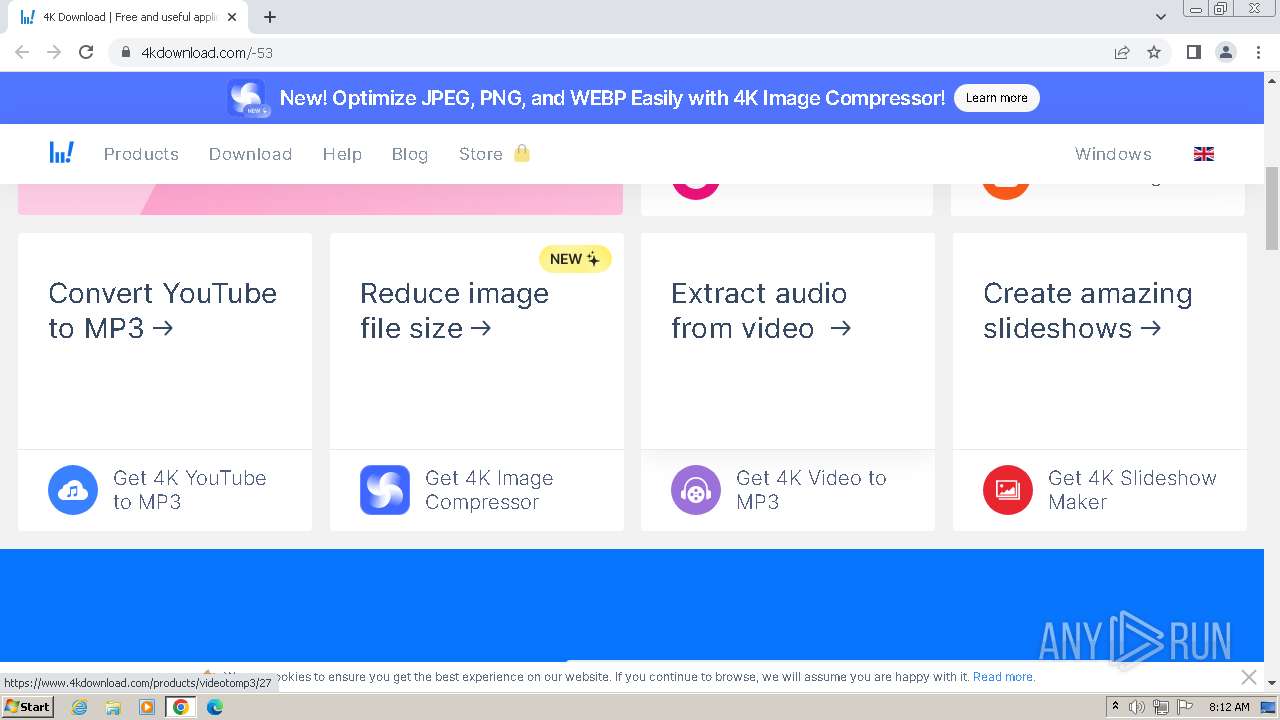This screenshot has height=720, width=1280.
Task: Show hidden system tray icons
Action: (x=1115, y=707)
